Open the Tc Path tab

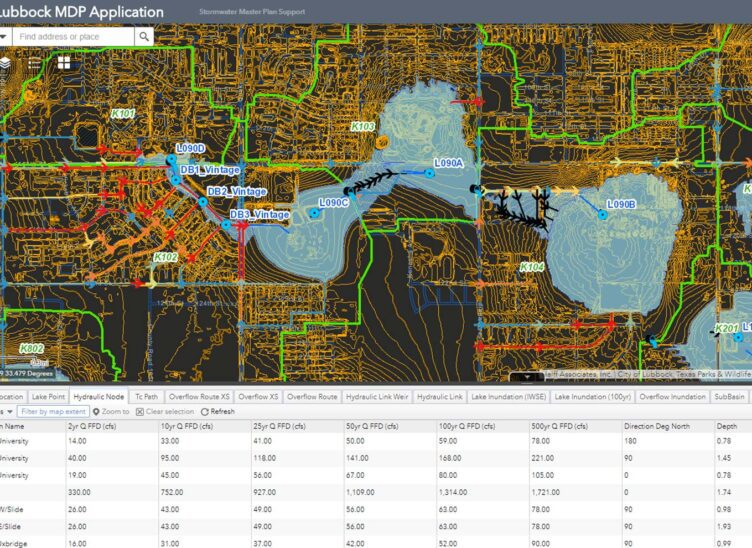coord(145,397)
